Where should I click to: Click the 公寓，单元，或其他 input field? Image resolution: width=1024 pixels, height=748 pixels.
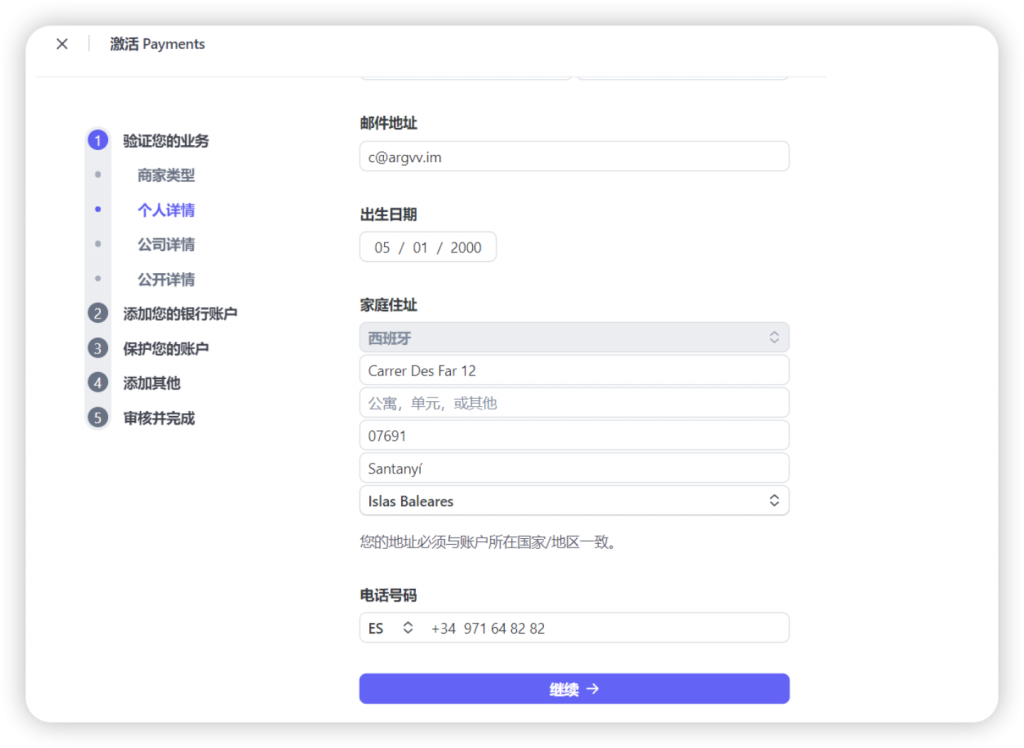[x=574, y=403]
